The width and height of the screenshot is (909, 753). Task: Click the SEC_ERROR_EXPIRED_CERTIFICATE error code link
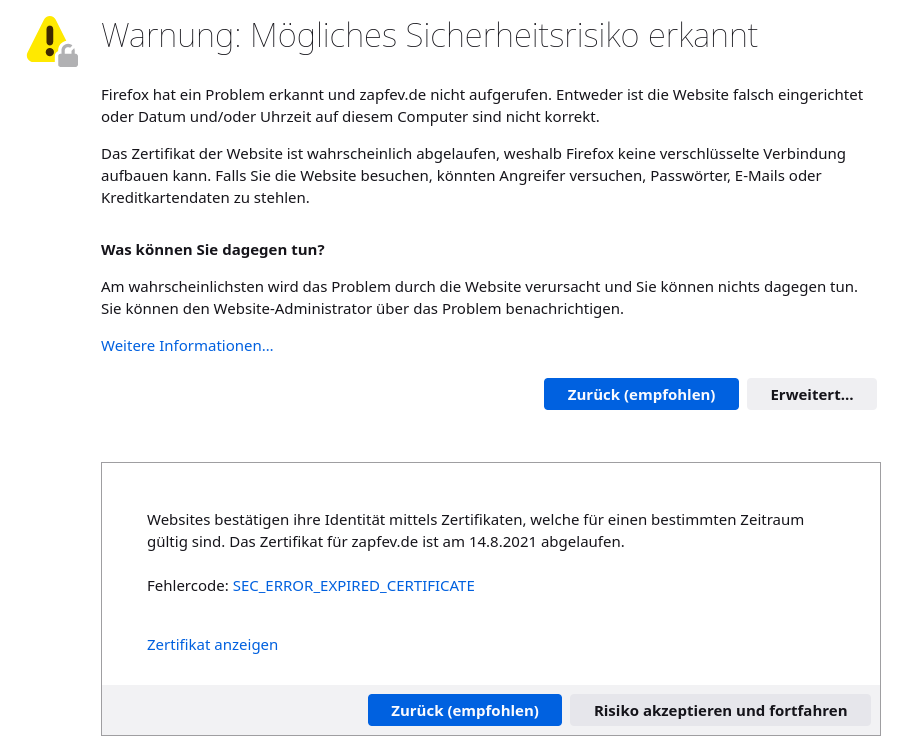click(353, 586)
